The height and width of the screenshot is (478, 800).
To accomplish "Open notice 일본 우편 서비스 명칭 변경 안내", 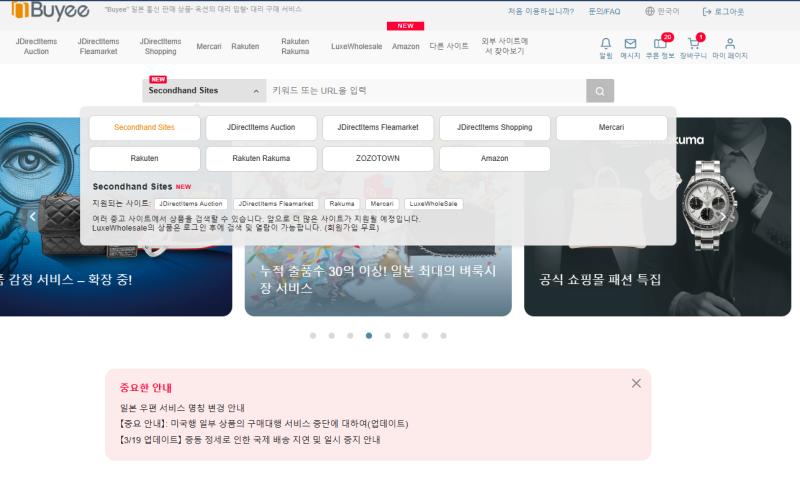I will (182, 408).
